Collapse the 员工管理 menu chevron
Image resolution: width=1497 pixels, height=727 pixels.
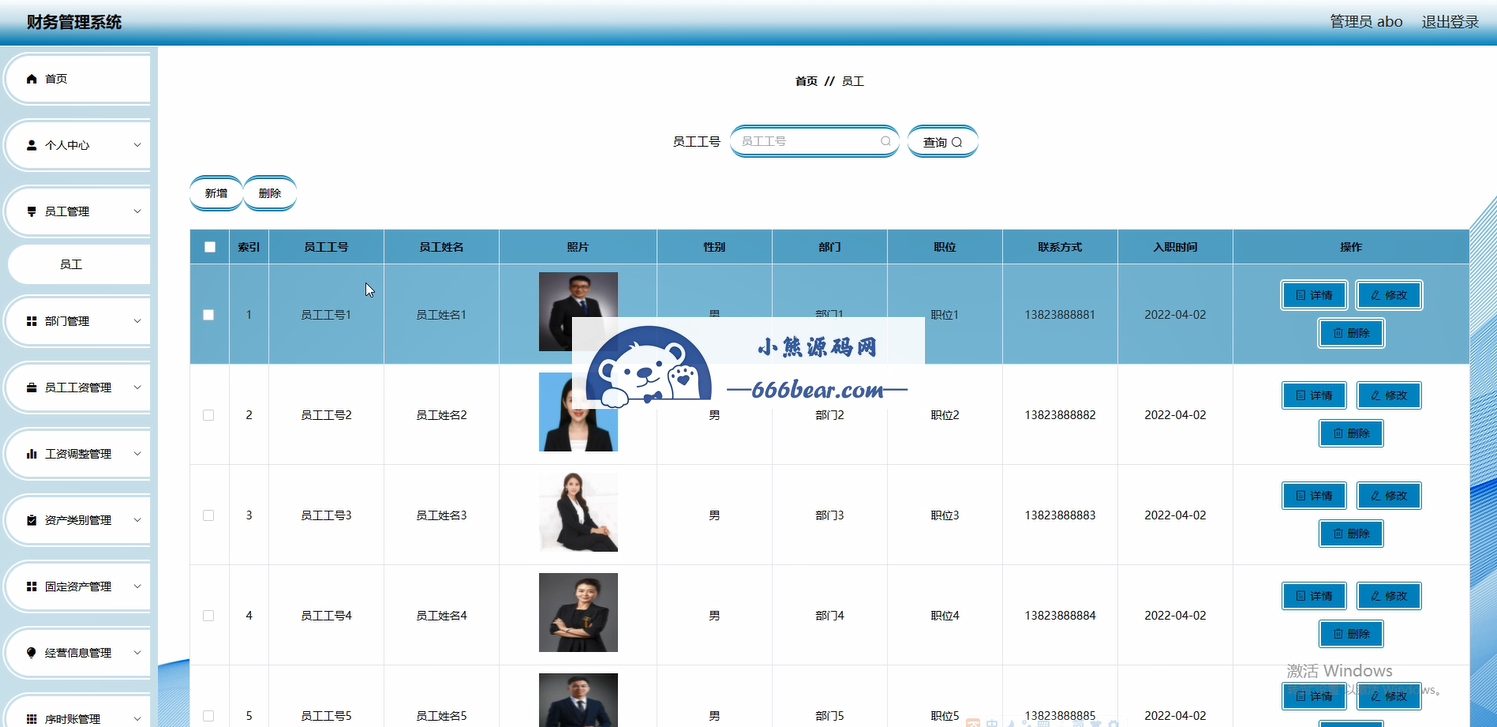point(137,211)
